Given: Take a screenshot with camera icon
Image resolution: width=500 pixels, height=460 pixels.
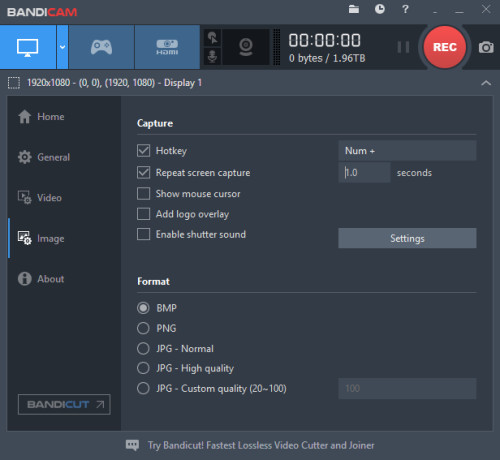Looking at the screenshot, I should 486,47.
